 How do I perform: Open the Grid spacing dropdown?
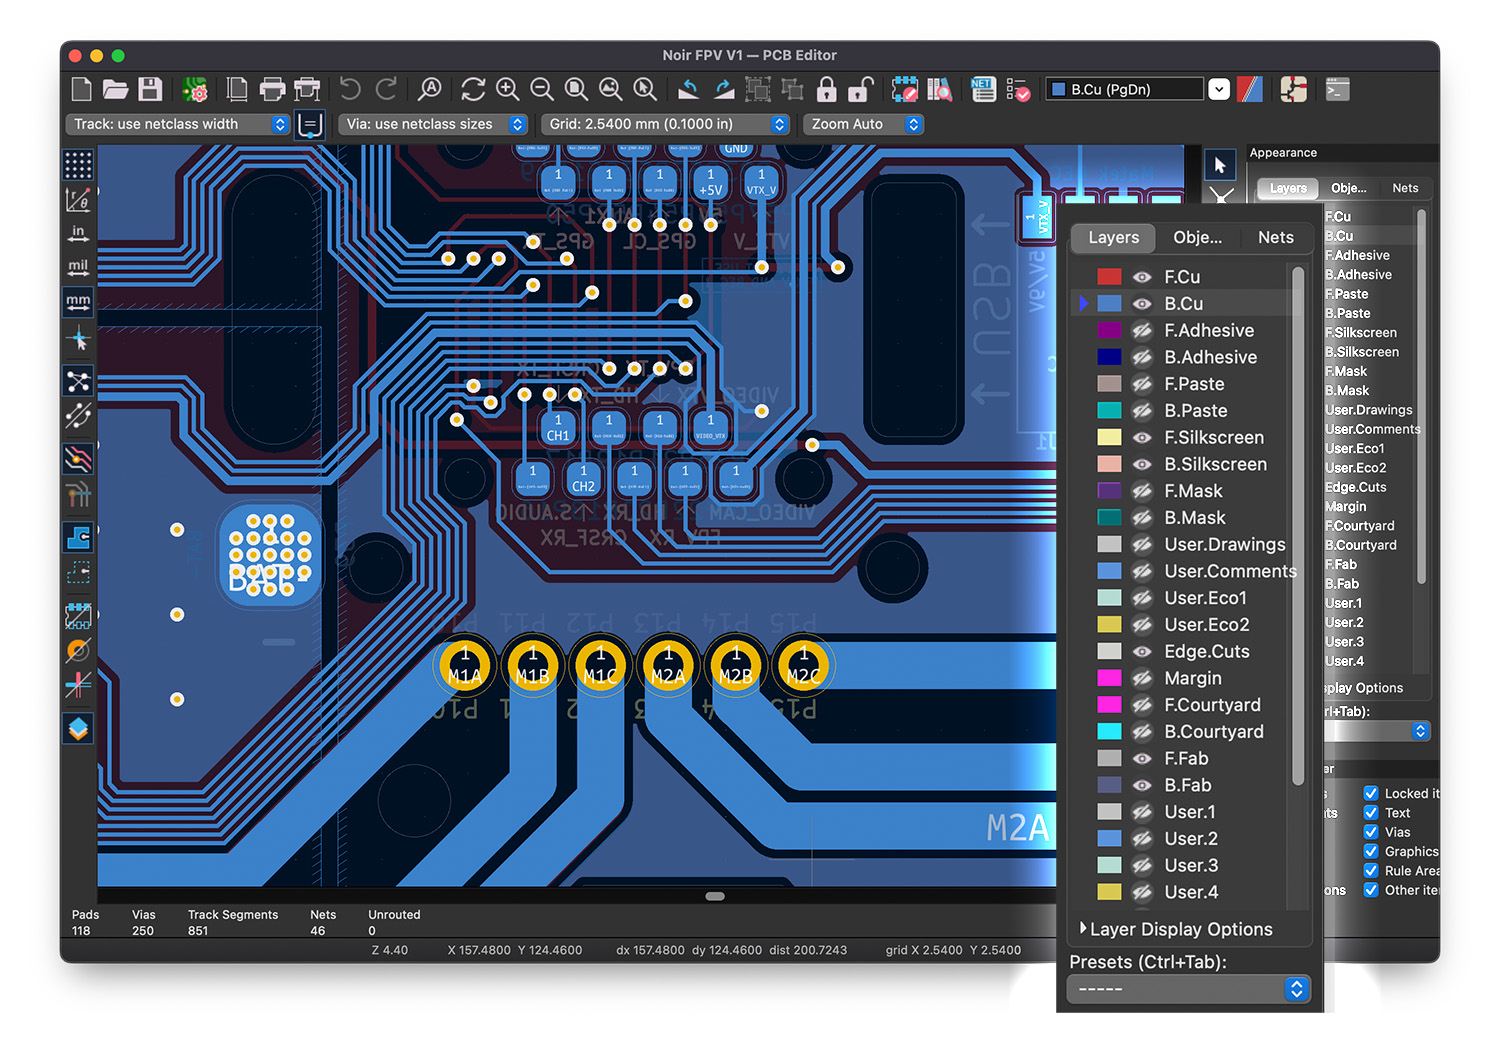[664, 124]
